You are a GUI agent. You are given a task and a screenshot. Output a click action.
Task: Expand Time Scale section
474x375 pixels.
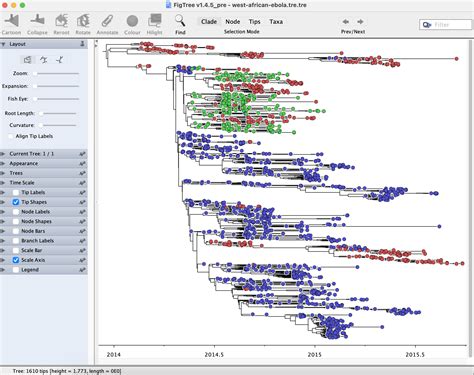pos(3,183)
